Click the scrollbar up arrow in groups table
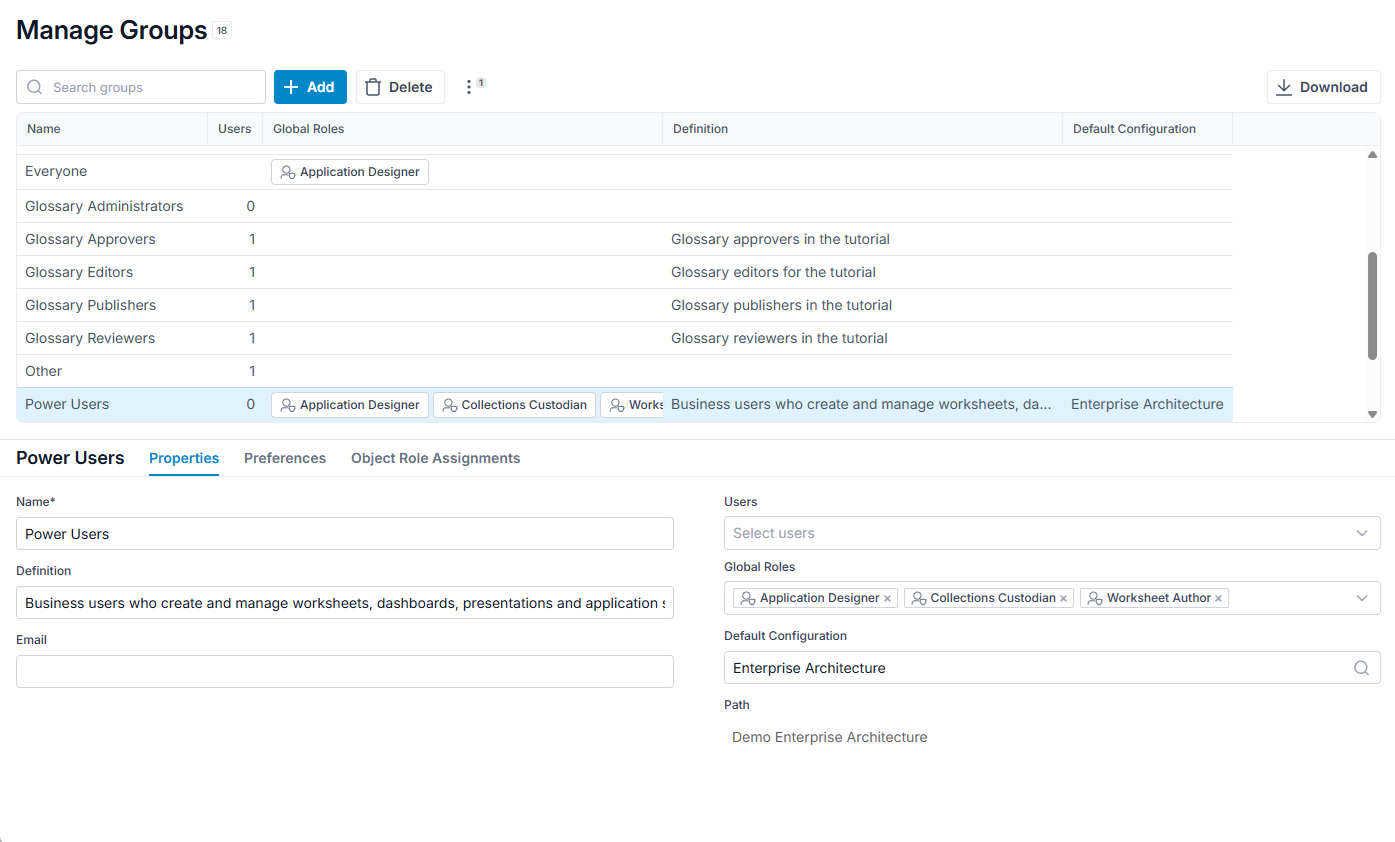Viewport: 1395px width, 842px height. point(1372,155)
